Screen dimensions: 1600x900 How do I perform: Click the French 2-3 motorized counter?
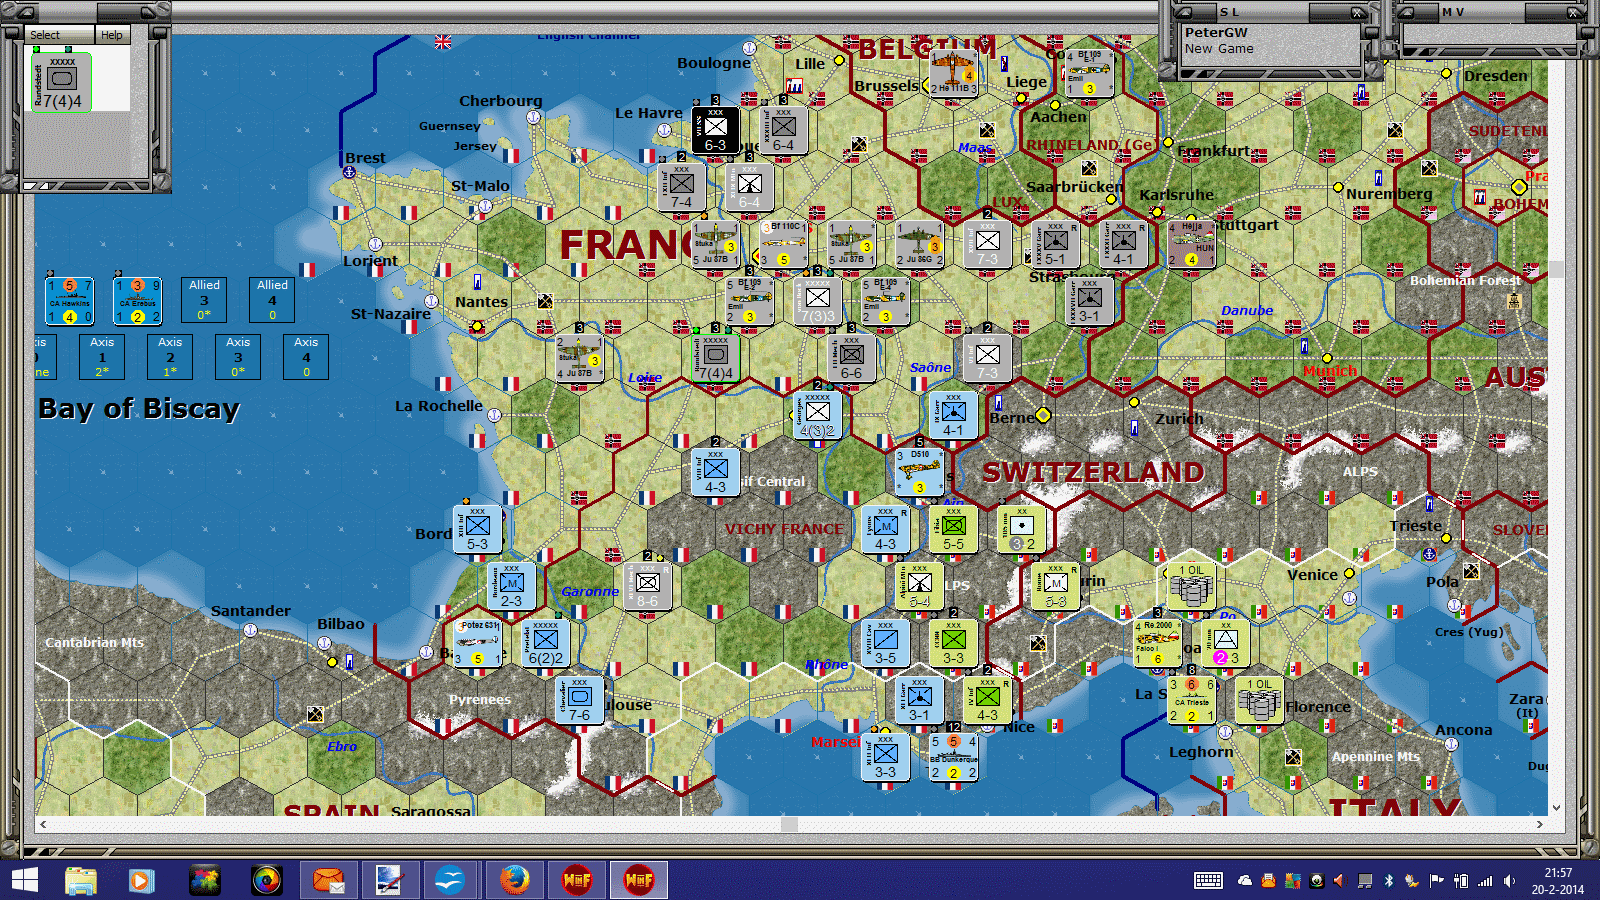(x=512, y=586)
